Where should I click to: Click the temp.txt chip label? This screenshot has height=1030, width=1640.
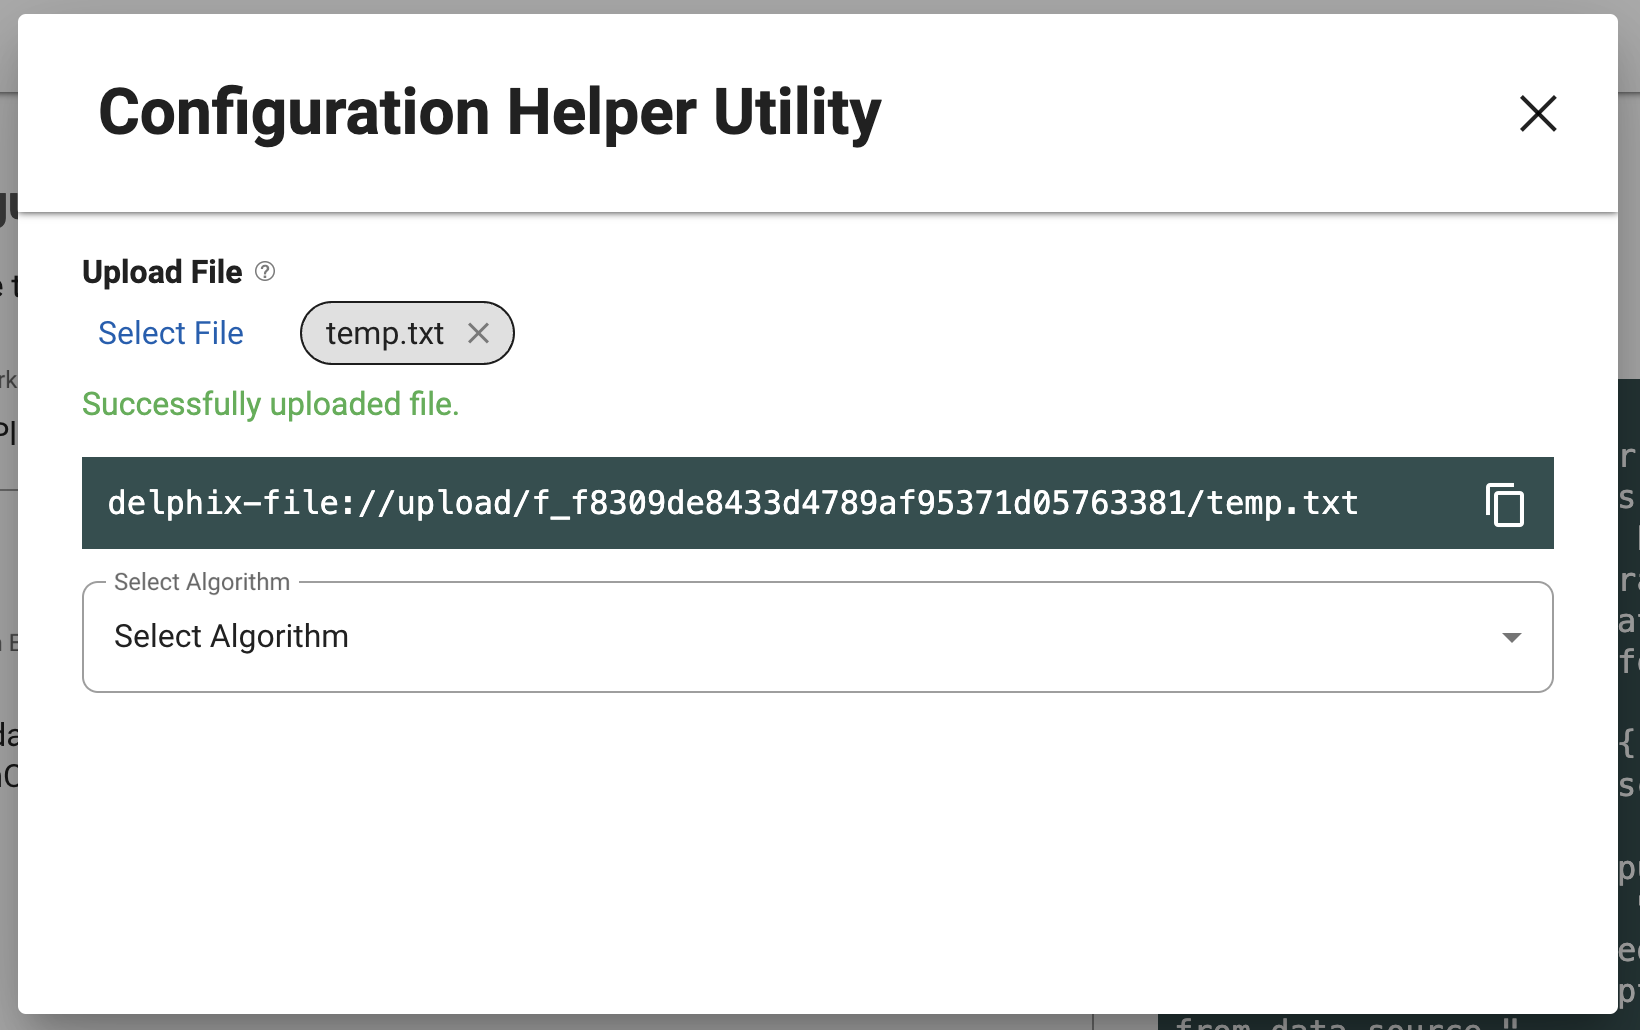click(x=384, y=333)
